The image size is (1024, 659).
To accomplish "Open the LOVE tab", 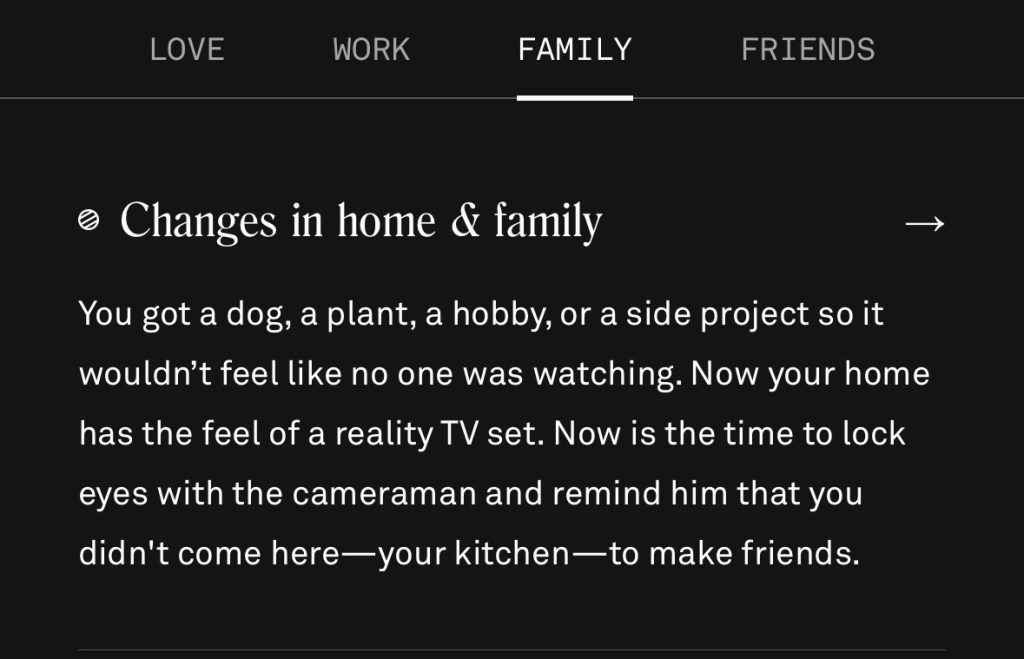I will (186, 49).
